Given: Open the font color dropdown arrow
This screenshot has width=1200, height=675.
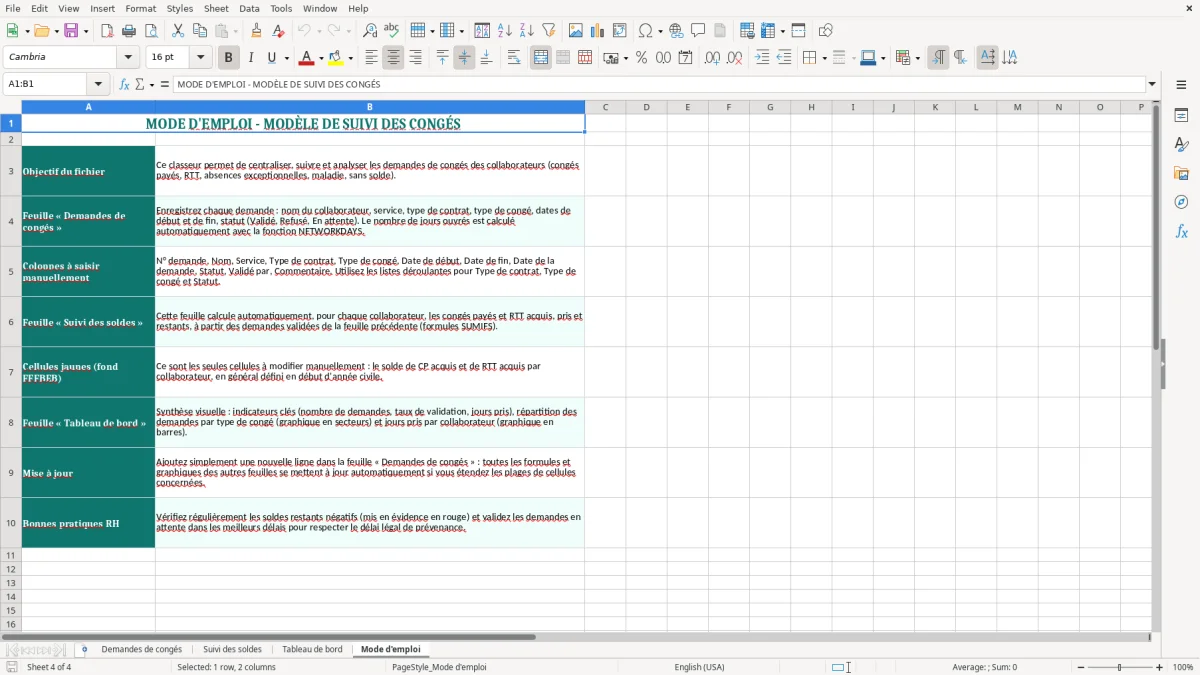Looking at the screenshot, I should point(321,58).
